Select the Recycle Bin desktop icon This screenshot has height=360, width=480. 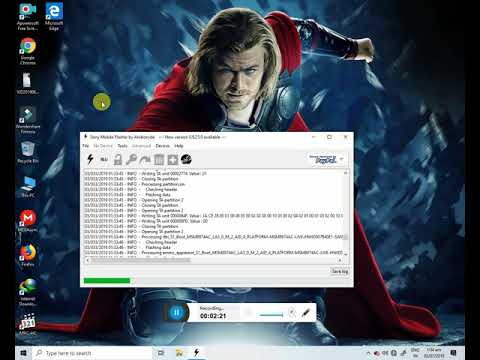(x=28, y=152)
